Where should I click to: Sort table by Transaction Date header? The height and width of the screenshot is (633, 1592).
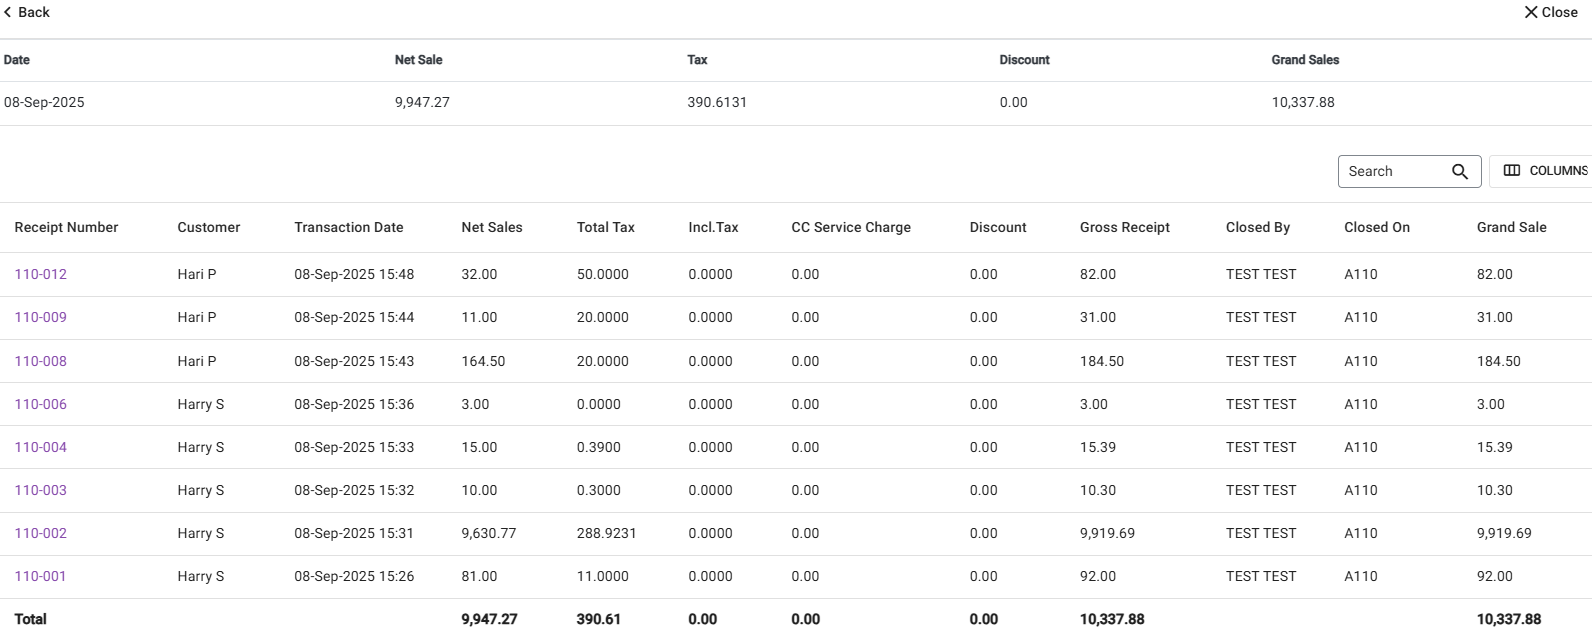(348, 227)
